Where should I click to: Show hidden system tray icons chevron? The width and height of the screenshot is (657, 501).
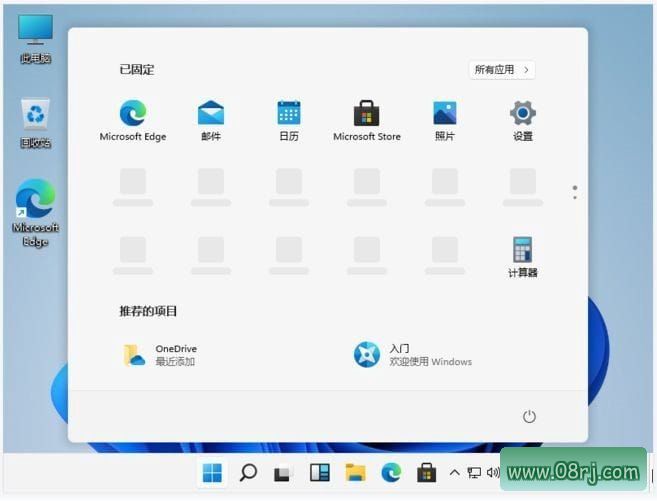click(455, 472)
